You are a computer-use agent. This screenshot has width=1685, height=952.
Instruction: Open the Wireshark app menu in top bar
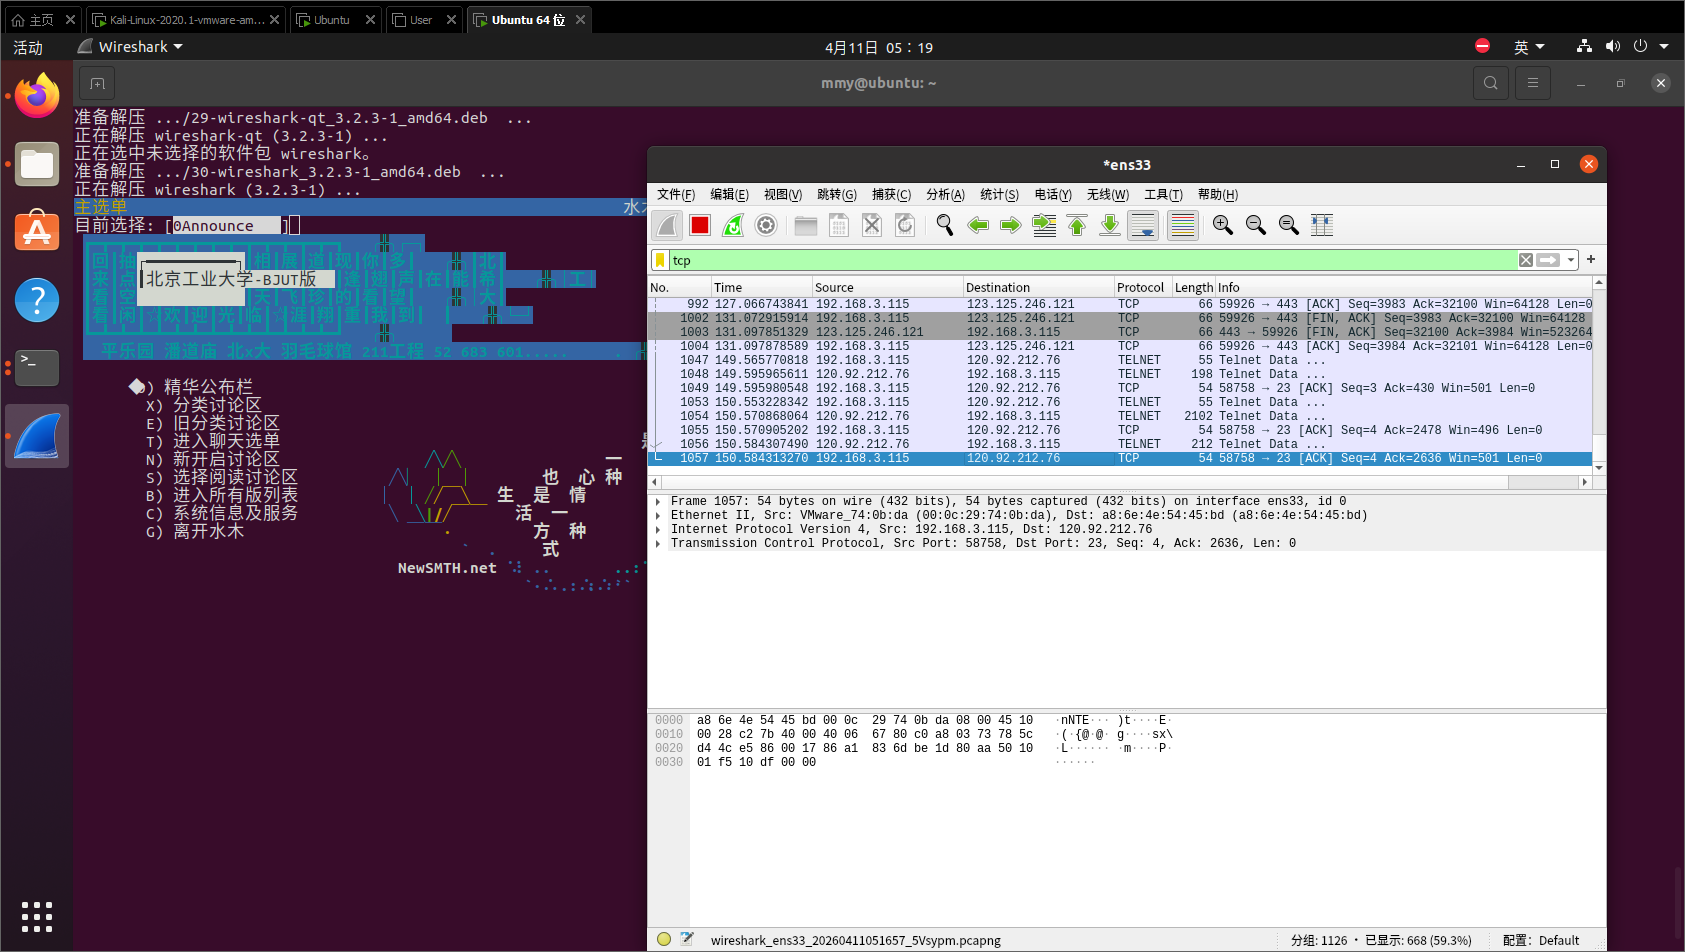pos(131,47)
